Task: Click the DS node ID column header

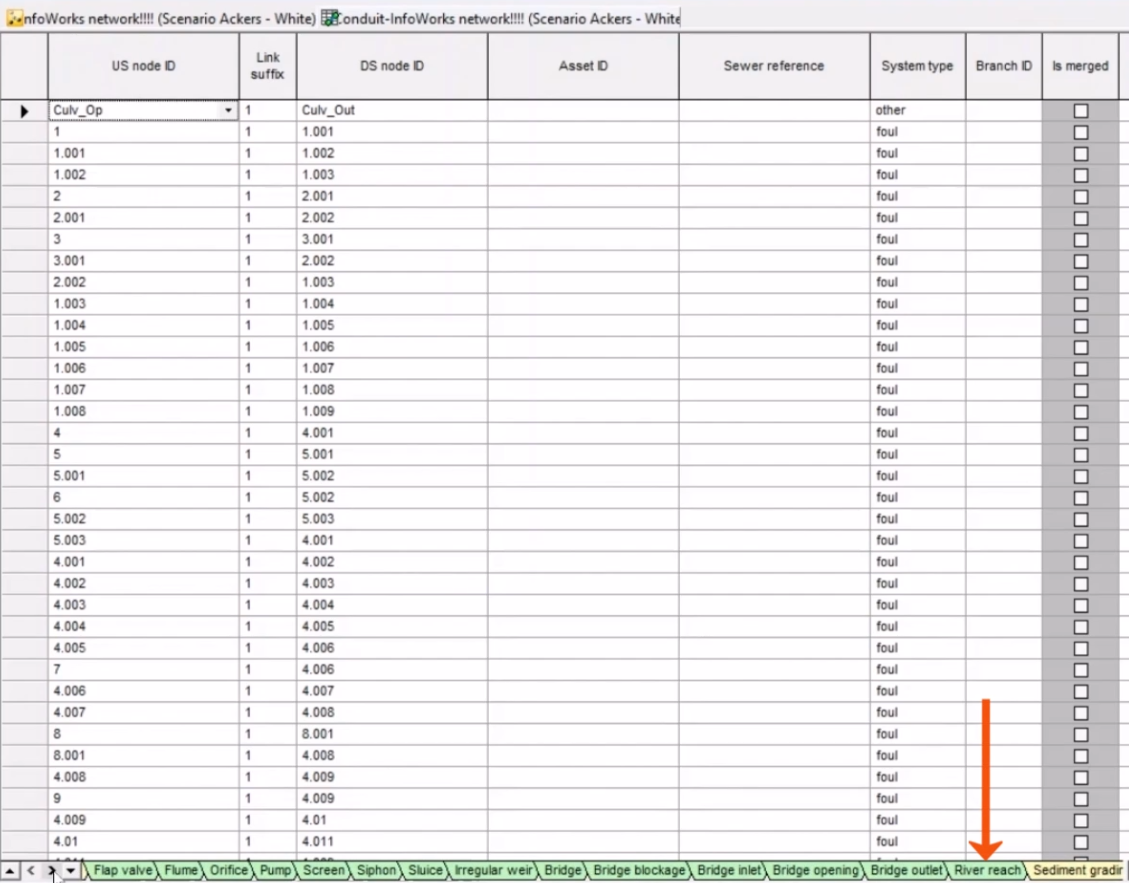Action: tap(391, 66)
